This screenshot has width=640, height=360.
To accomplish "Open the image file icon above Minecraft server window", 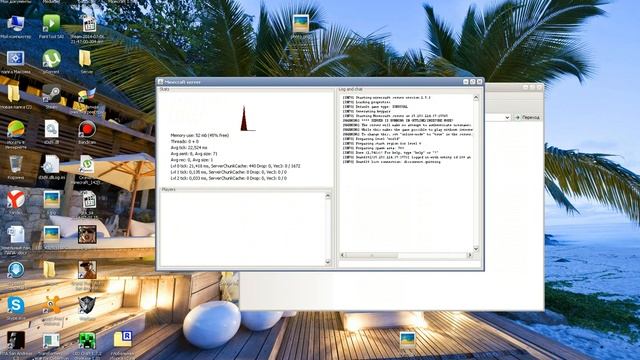I will click(301, 24).
